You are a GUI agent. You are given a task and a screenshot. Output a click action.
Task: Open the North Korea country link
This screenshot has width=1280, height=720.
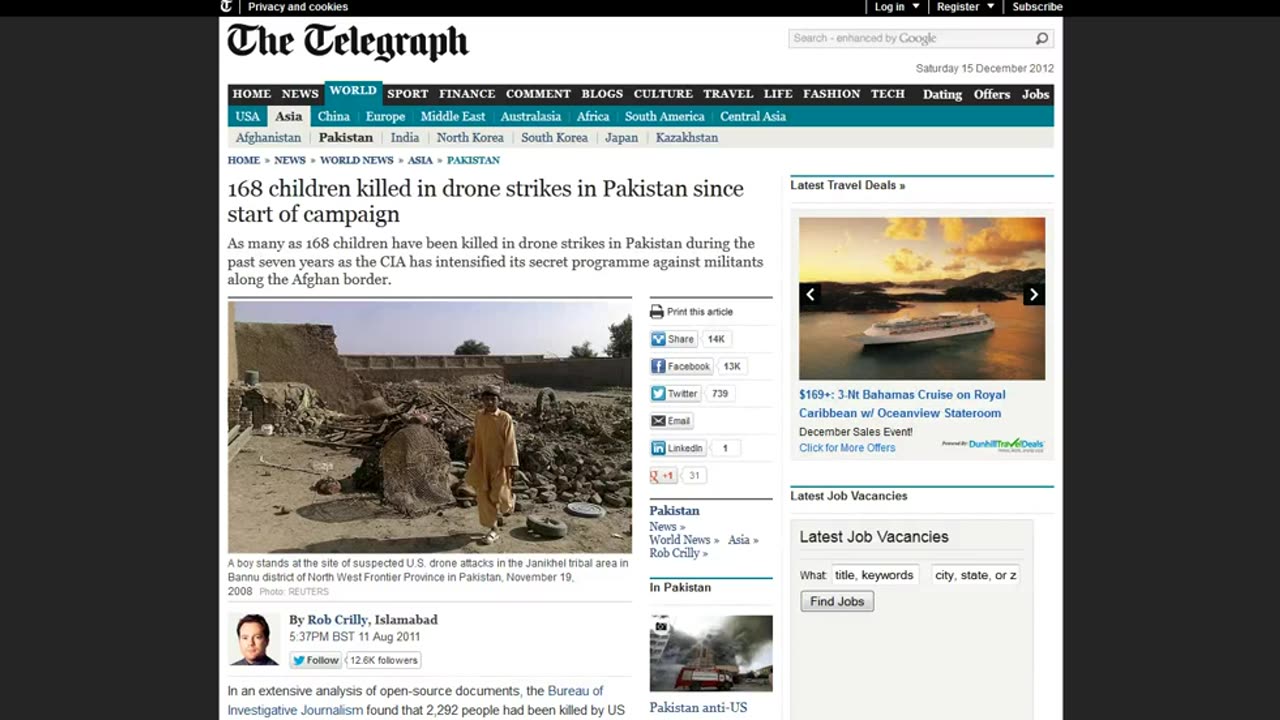pyautogui.click(x=470, y=138)
